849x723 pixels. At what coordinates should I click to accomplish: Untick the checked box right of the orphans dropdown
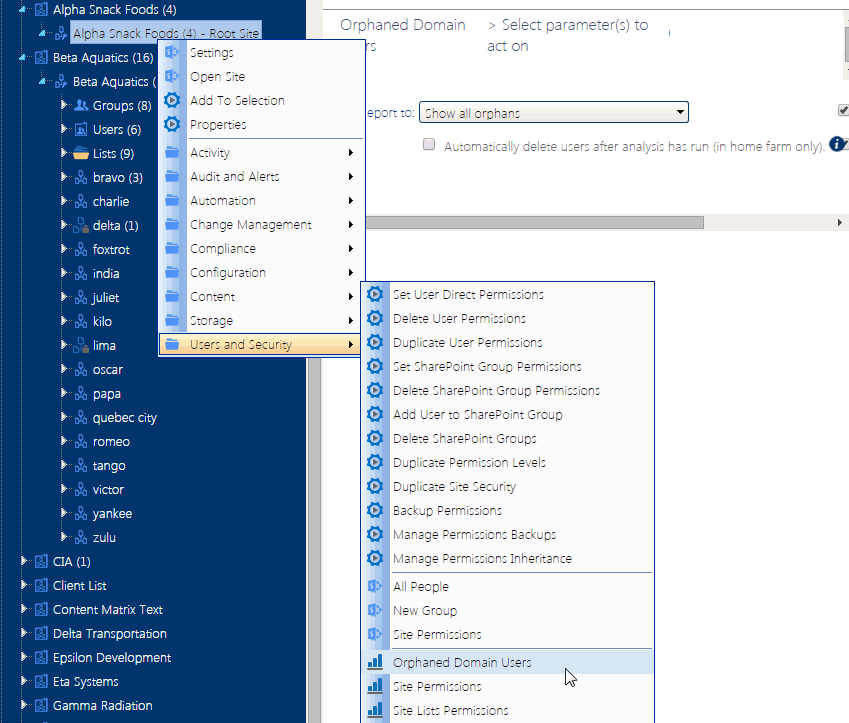coord(843,110)
